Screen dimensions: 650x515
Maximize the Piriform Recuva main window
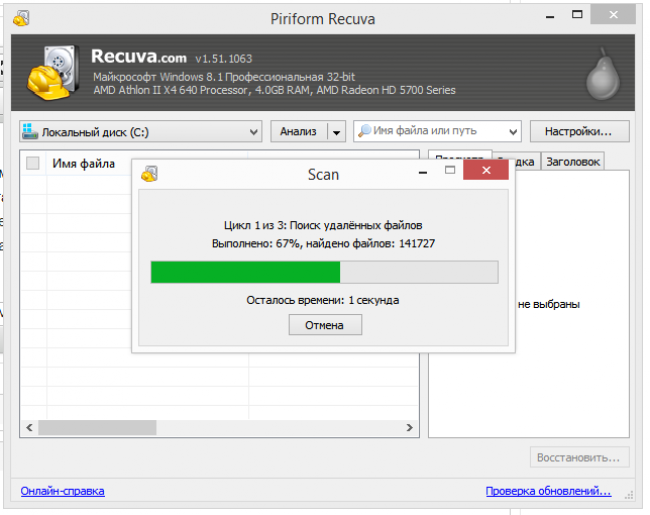pos(577,15)
